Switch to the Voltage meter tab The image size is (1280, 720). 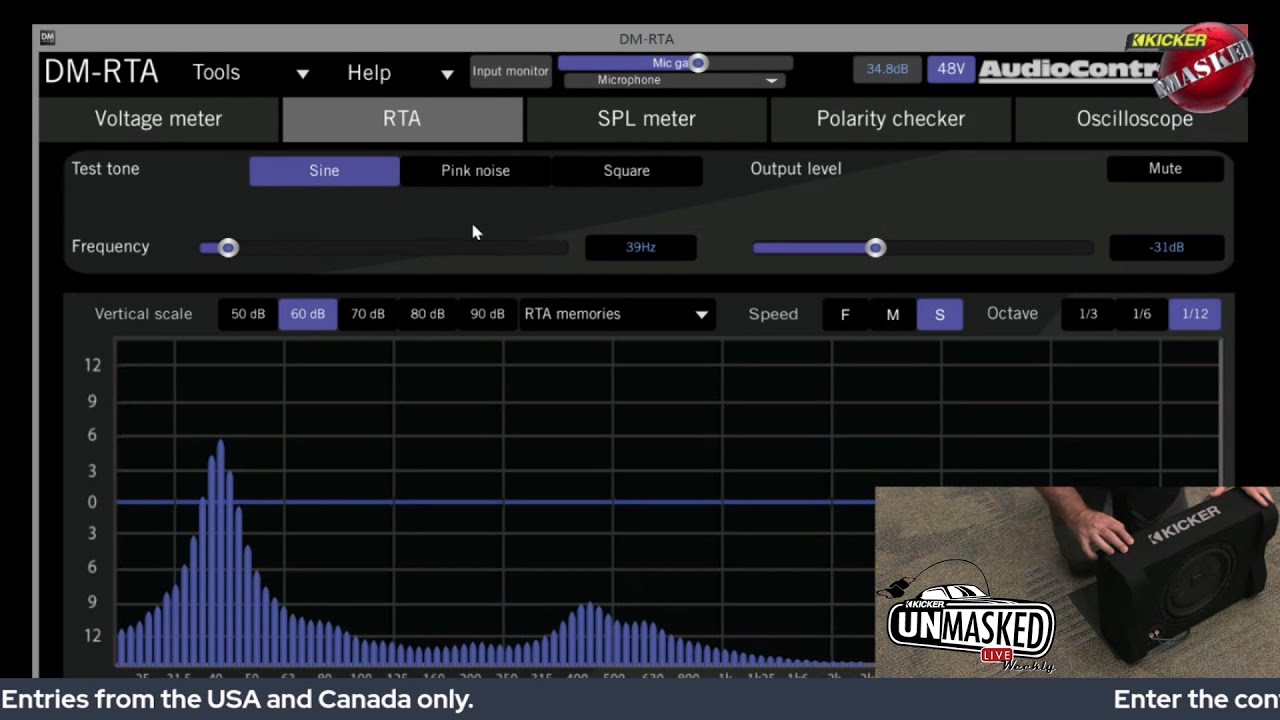(x=158, y=119)
